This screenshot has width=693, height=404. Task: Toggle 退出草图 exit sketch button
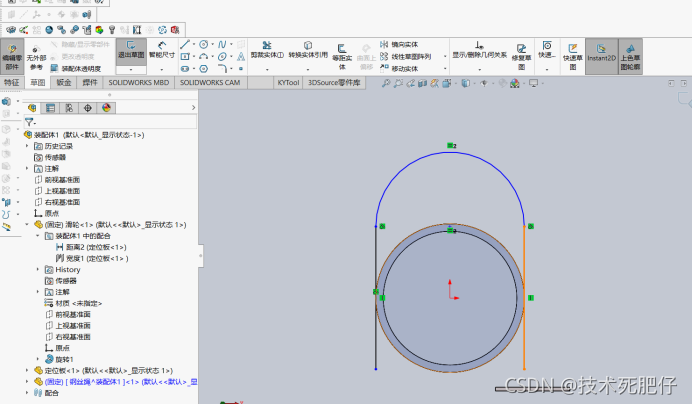pos(131,51)
